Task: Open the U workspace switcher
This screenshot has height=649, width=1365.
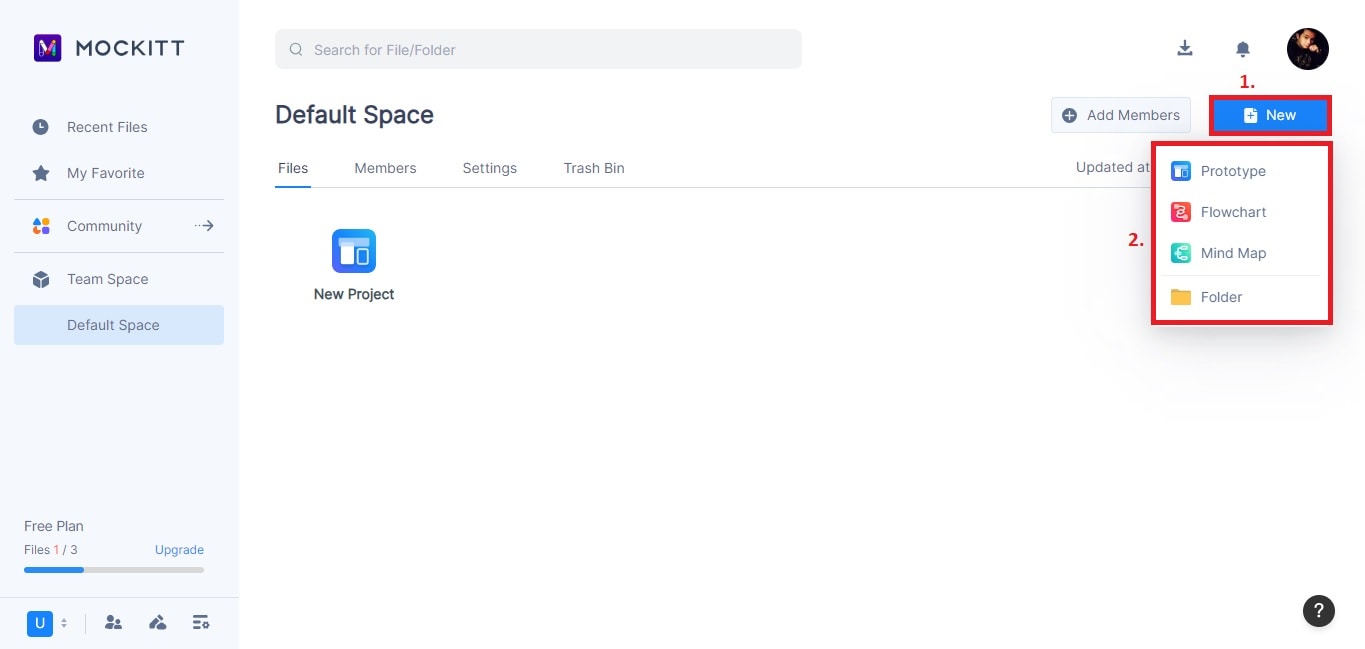Action: click(47, 623)
